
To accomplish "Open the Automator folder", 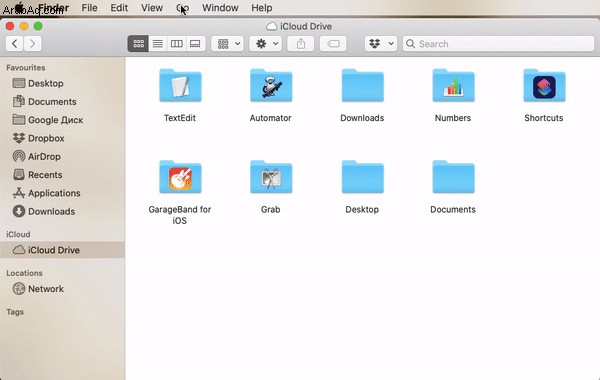I will coord(271,86).
